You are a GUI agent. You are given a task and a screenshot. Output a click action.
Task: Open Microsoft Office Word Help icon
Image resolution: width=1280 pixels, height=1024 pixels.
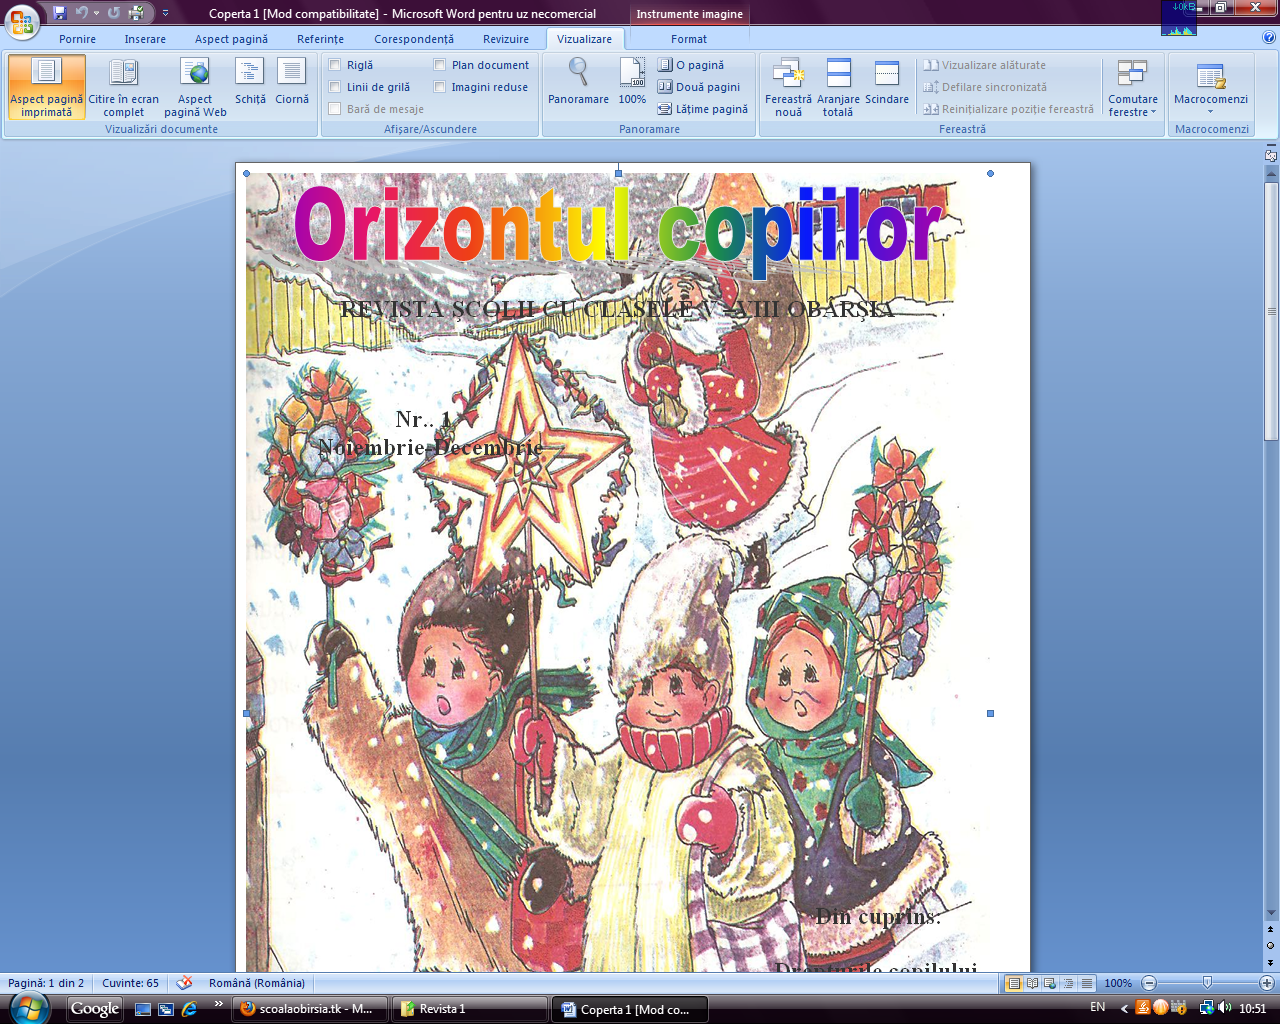tap(1268, 38)
